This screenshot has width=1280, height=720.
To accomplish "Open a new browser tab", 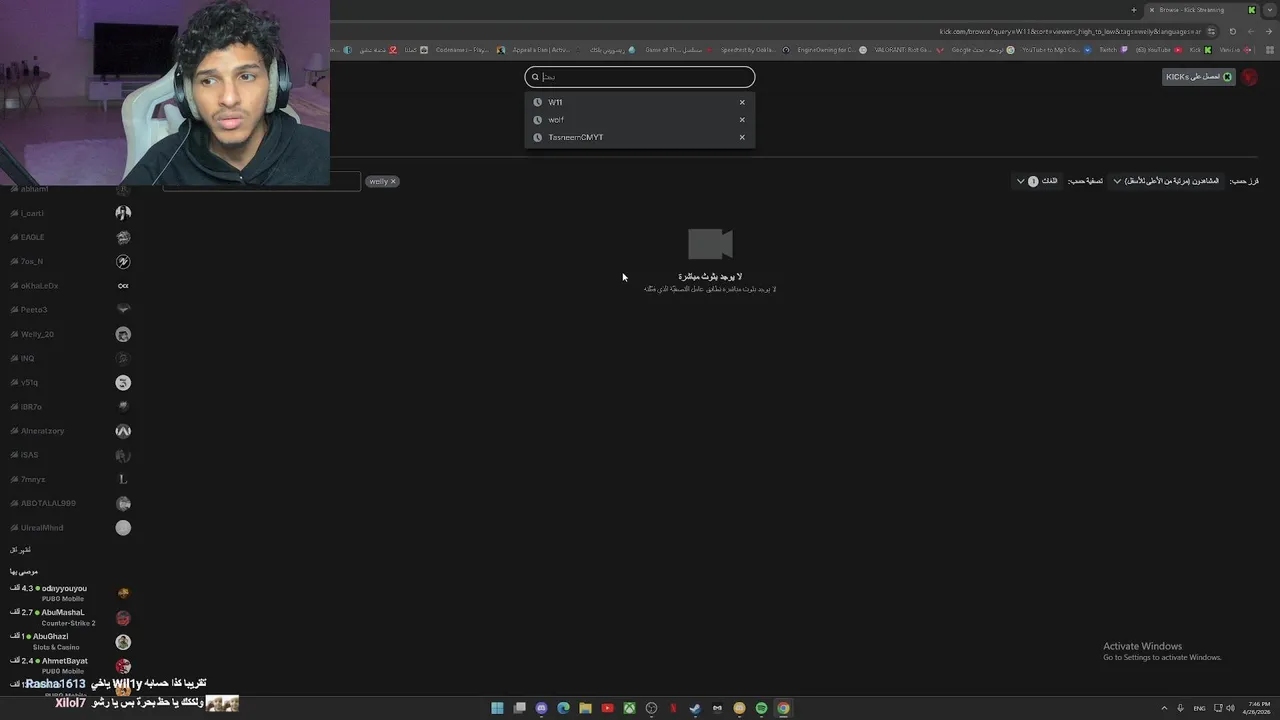I will click(1134, 10).
